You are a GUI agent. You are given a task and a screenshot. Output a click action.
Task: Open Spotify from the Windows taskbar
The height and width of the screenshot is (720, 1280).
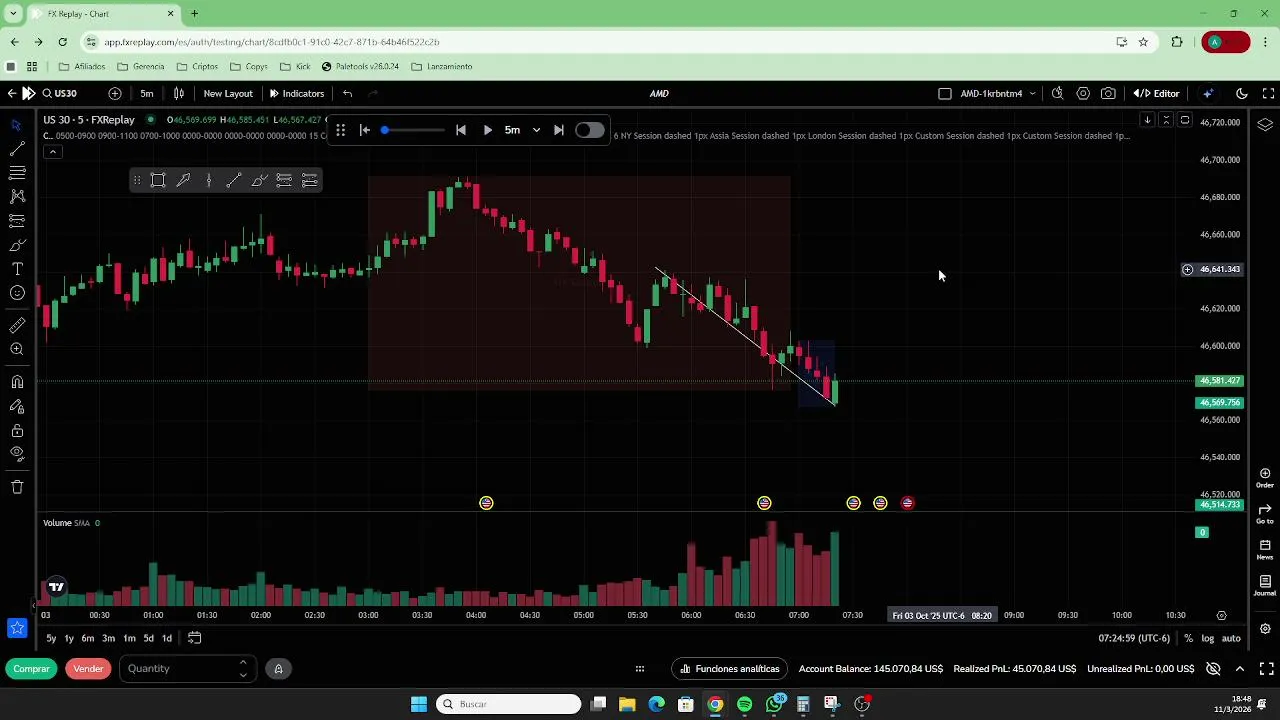[745, 704]
